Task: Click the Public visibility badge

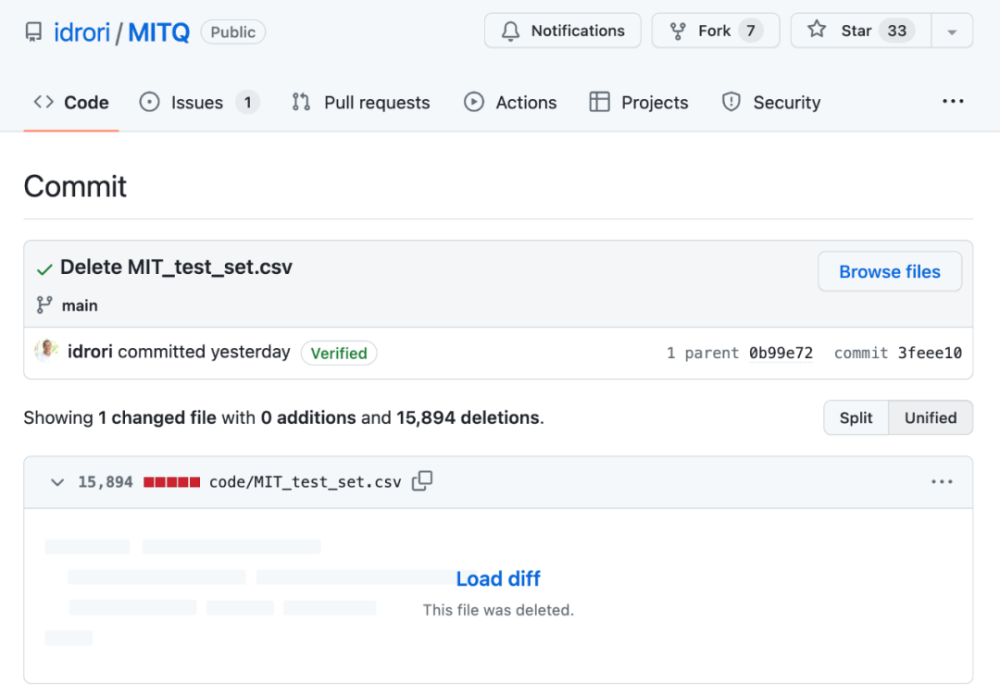Action: [x=233, y=32]
